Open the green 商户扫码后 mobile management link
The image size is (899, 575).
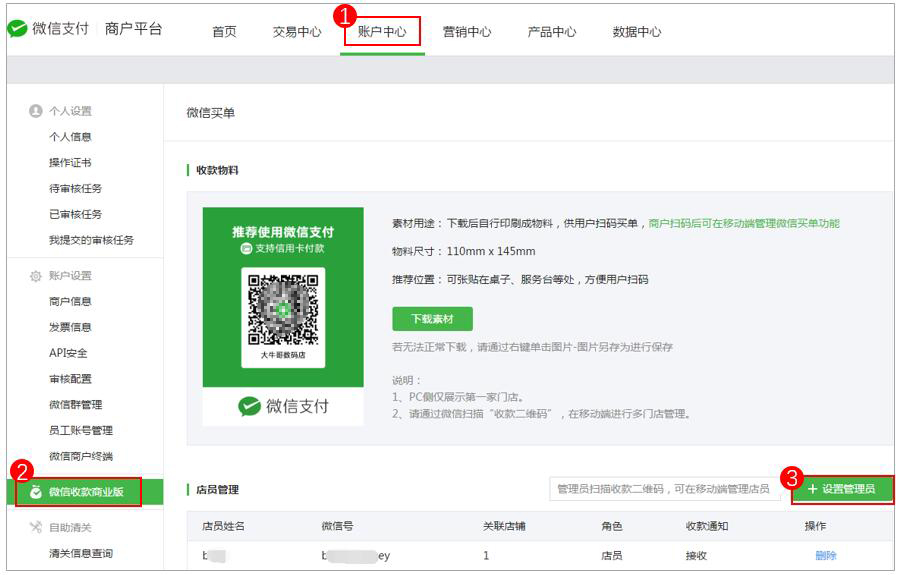point(744,223)
